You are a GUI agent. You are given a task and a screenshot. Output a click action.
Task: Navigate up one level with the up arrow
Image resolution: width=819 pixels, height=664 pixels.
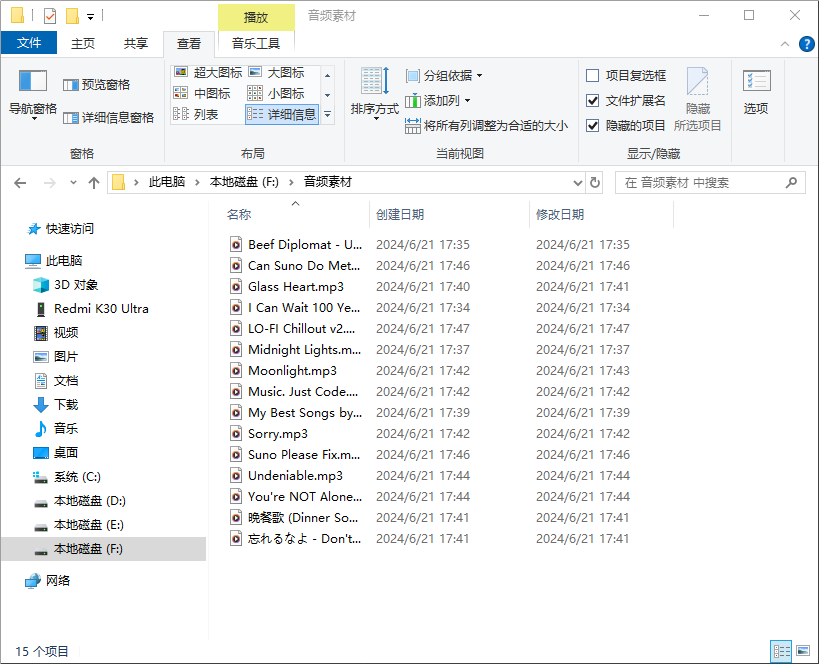coord(94,182)
